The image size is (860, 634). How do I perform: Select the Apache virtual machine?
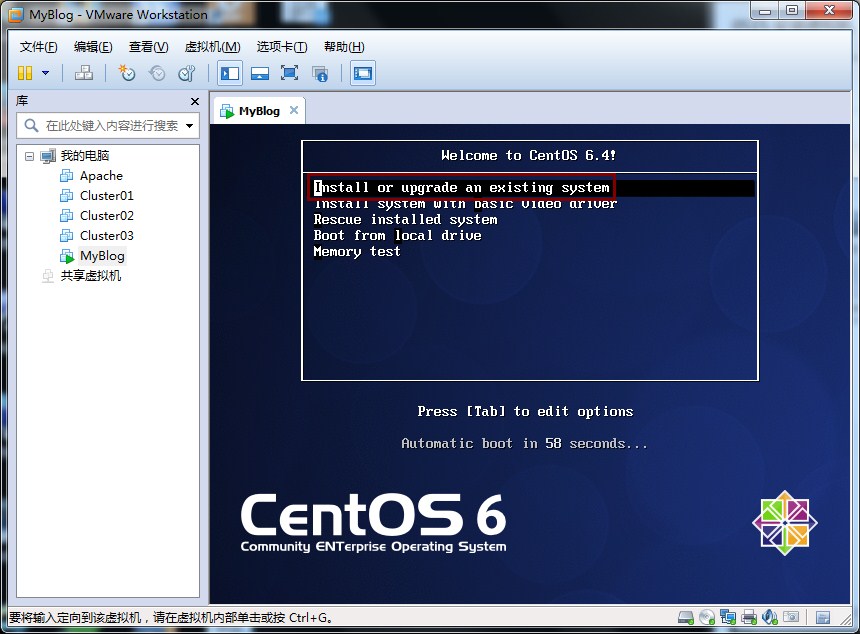[x=101, y=176]
